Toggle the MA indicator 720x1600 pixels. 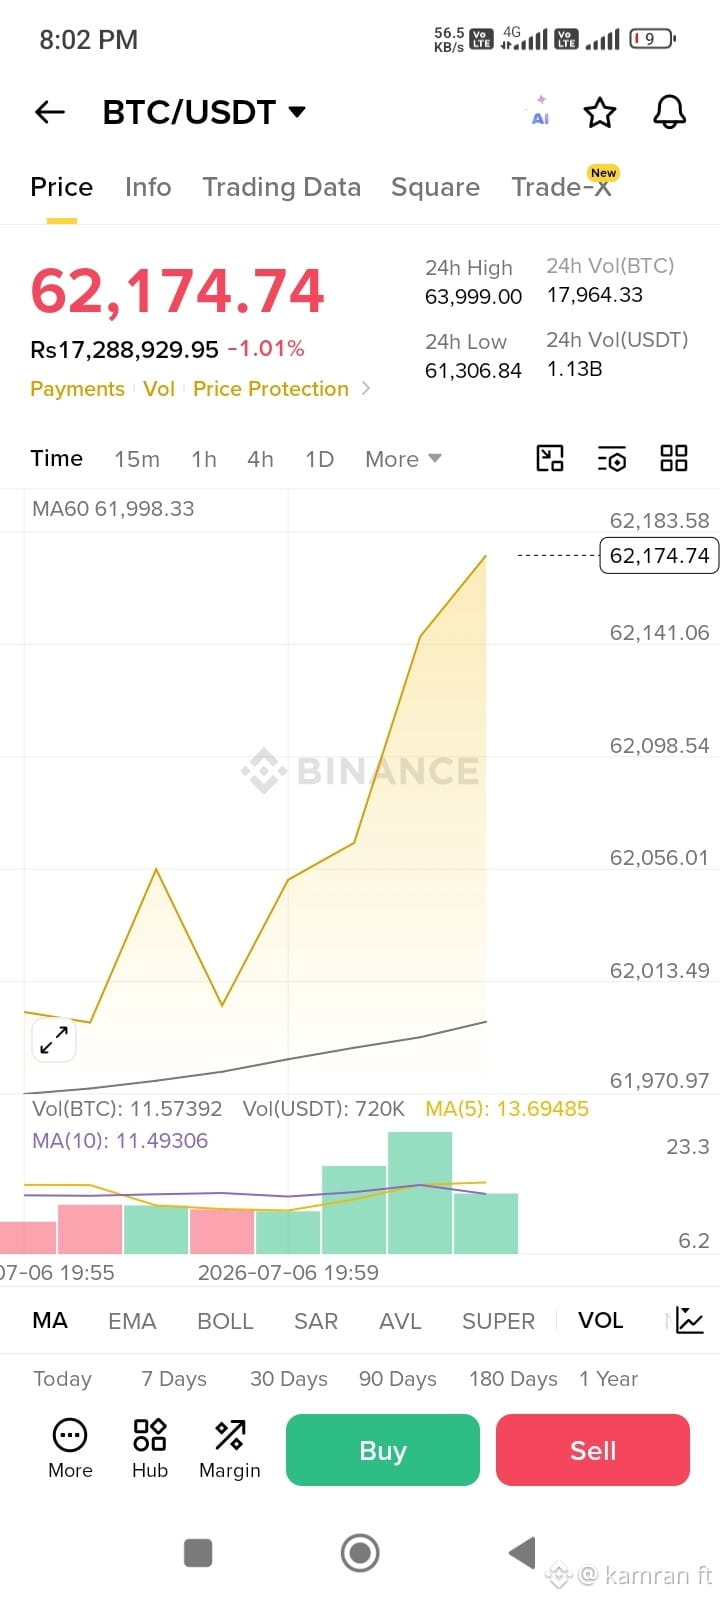coord(50,1320)
